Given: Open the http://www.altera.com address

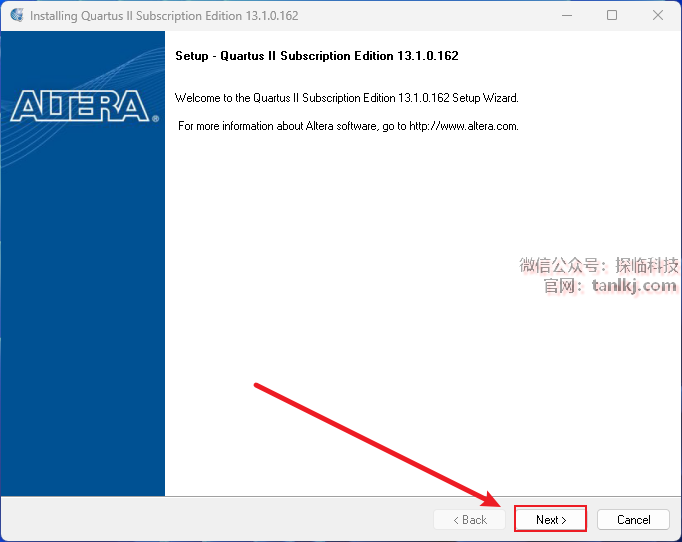Looking at the screenshot, I should click(x=464, y=126).
